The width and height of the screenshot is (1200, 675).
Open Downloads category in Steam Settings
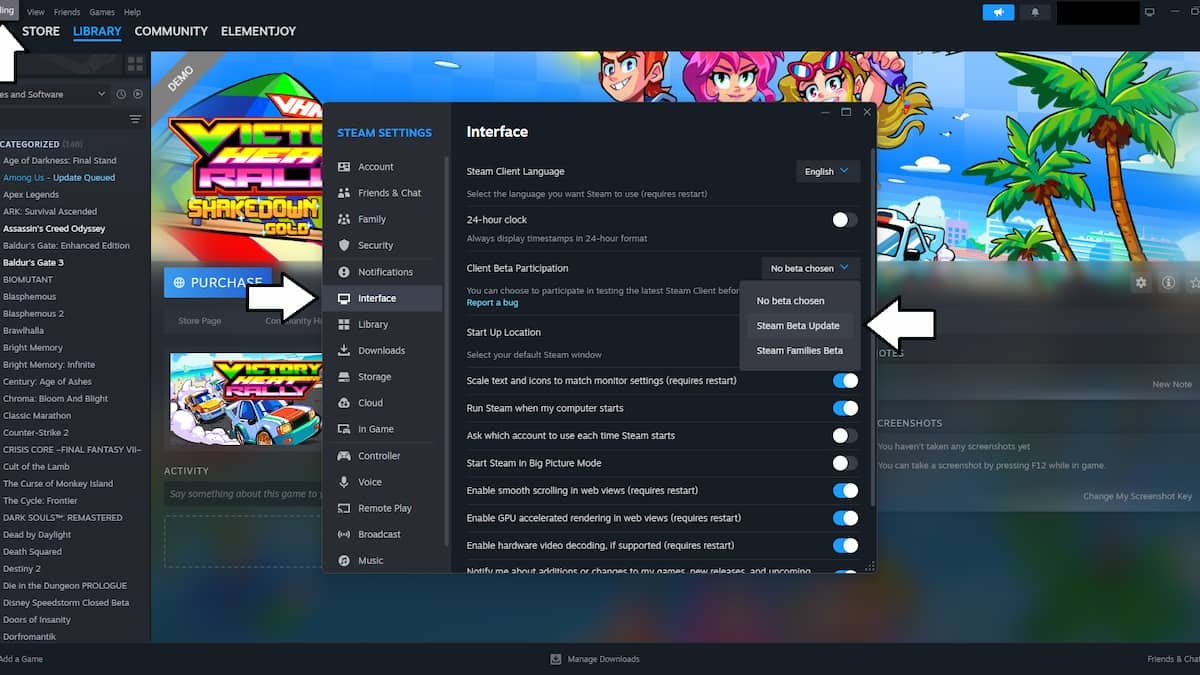click(382, 350)
